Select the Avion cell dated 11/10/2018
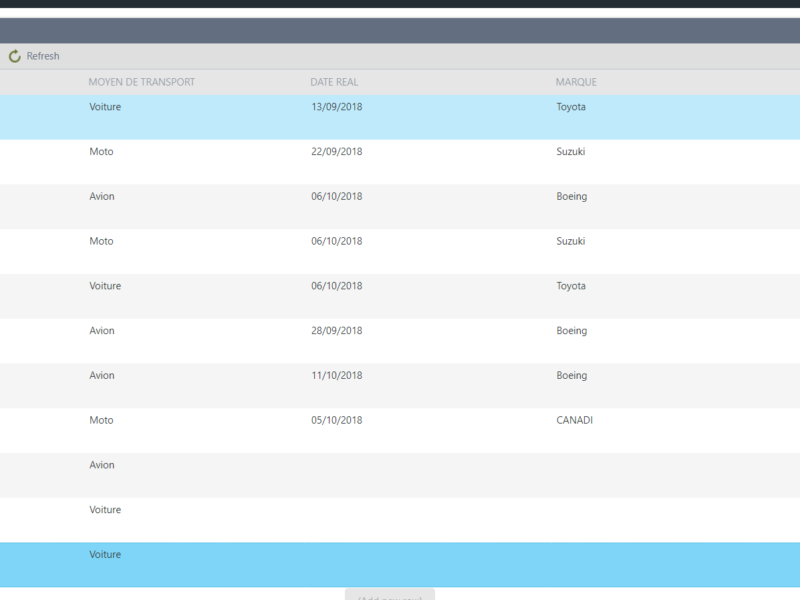The image size is (800, 600). [x=102, y=376]
